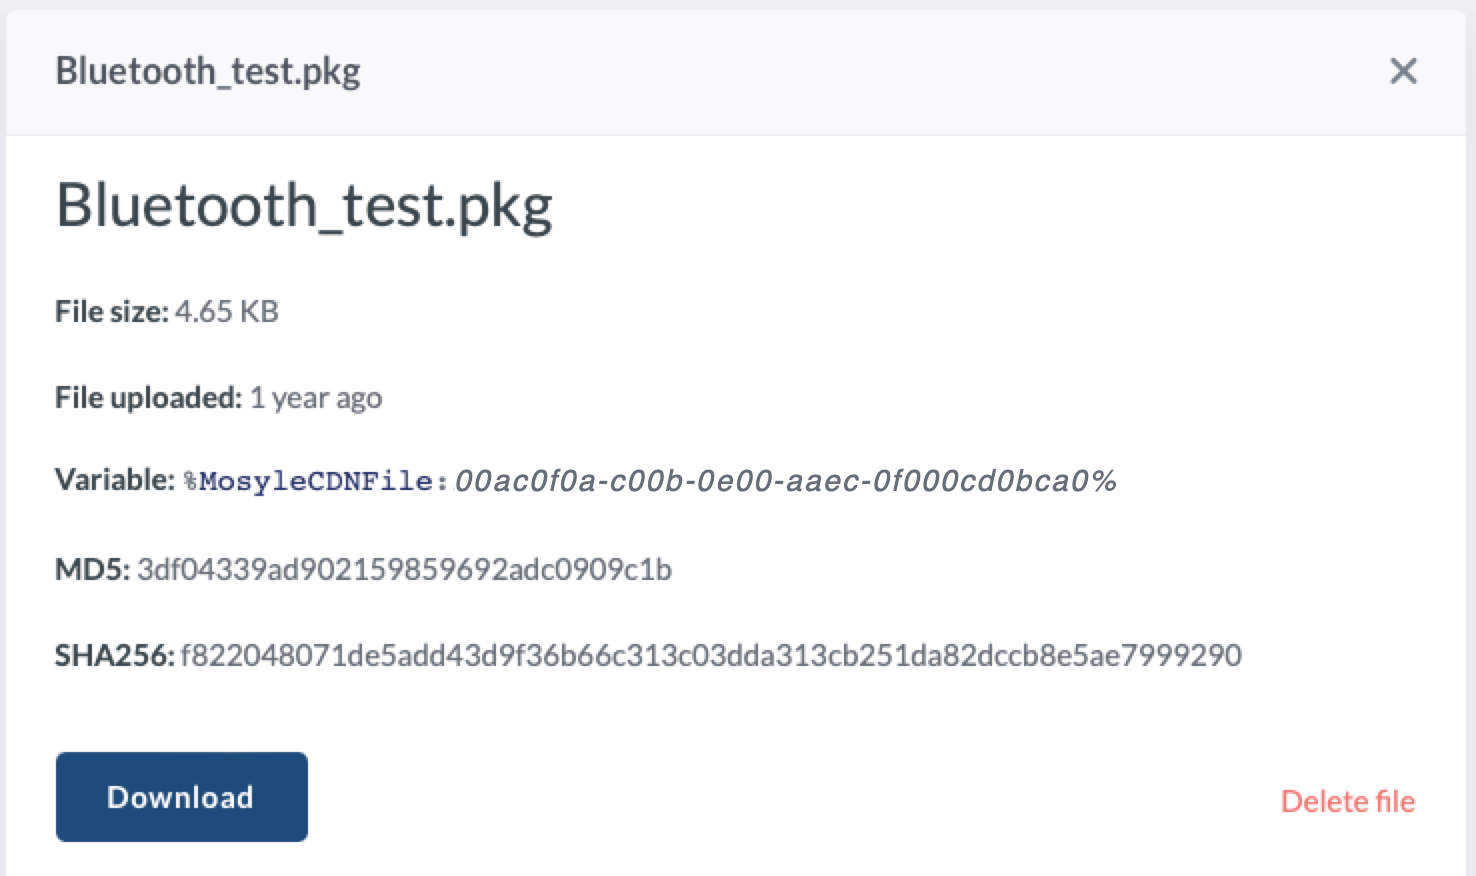Image resolution: width=1476 pixels, height=876 pixels.
Task: Click the File size label
Action: [x=111, y=312]
